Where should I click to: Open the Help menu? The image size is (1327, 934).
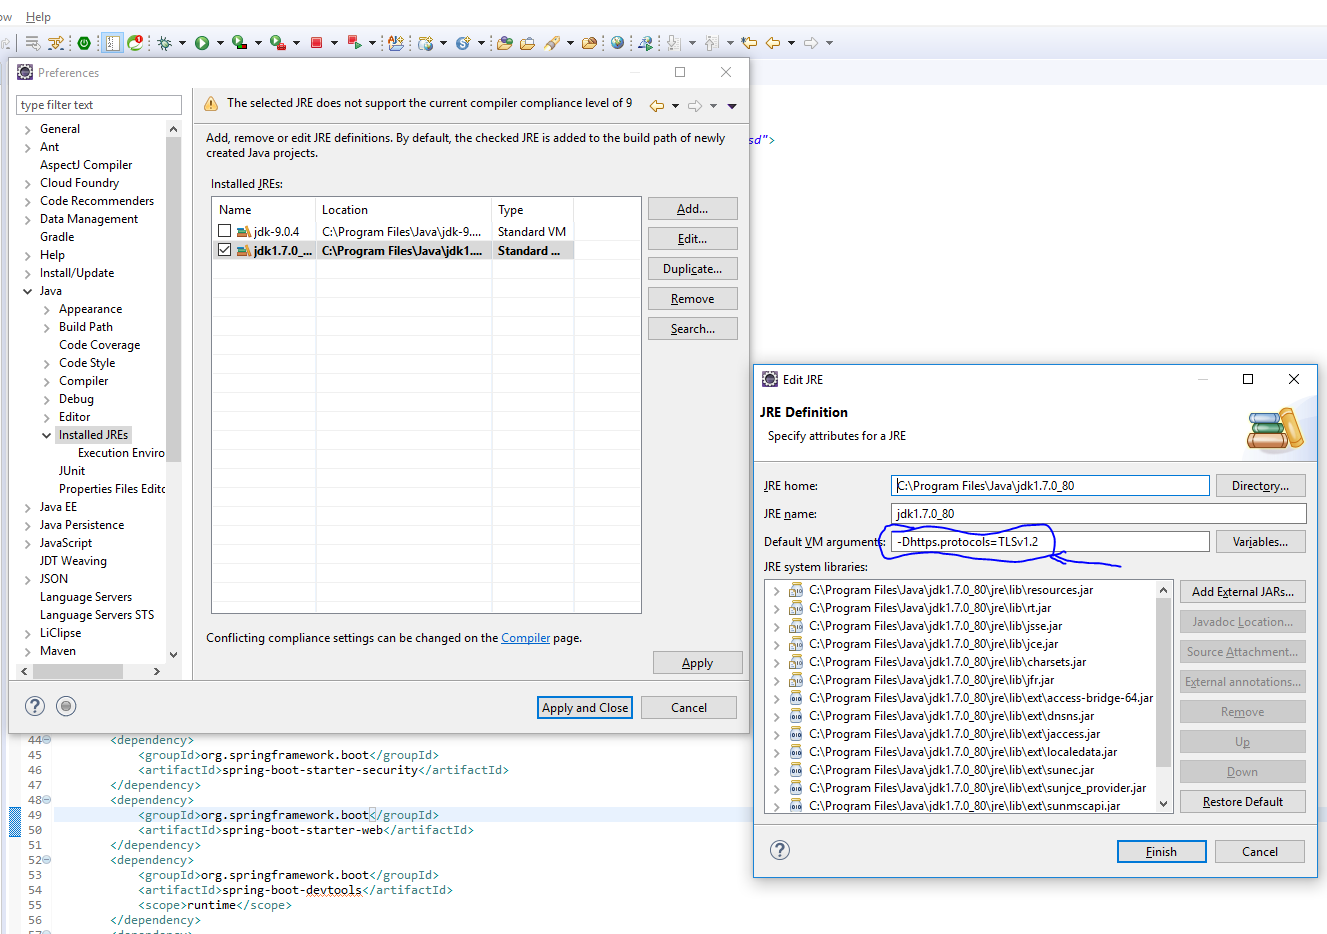pyautogui.click(x=38, y=17)
